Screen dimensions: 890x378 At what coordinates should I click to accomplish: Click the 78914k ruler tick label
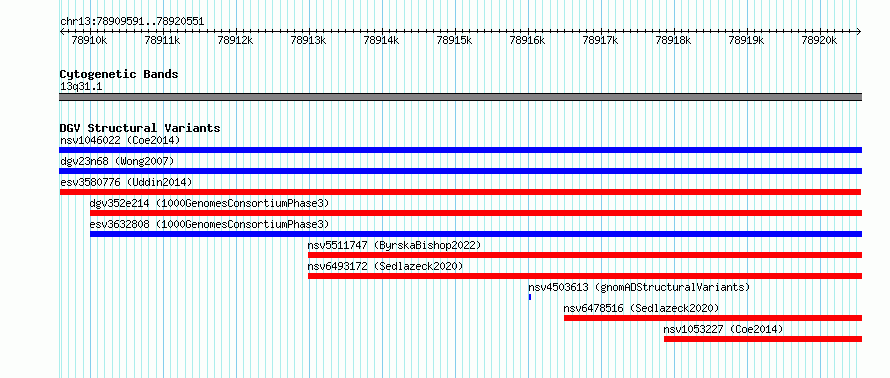pyautogui.click(x=381, y=40)
